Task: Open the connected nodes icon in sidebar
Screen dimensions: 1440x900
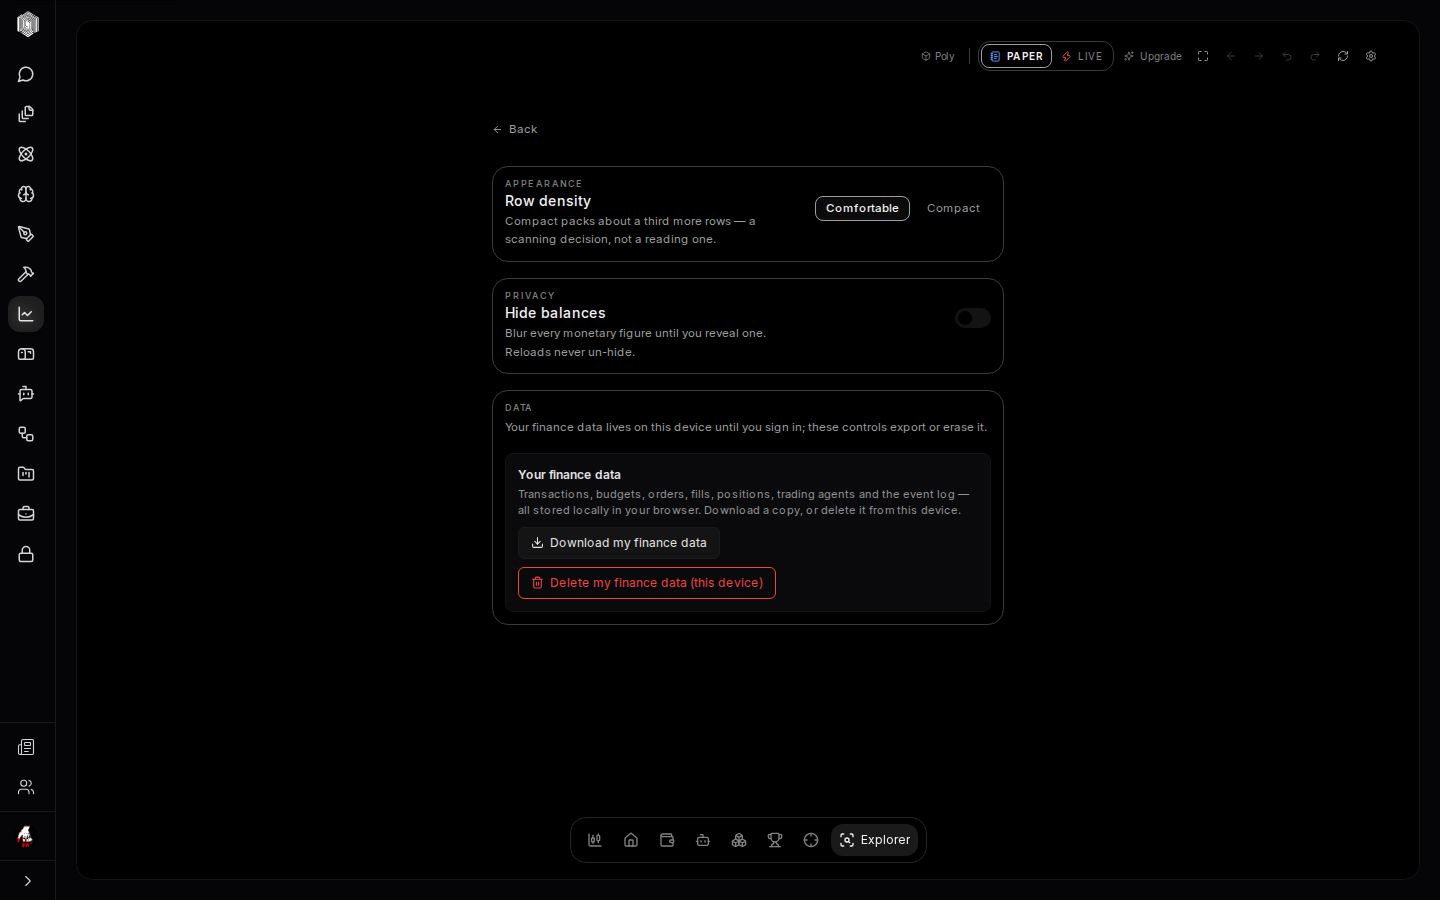Action: tap(26, 434)
